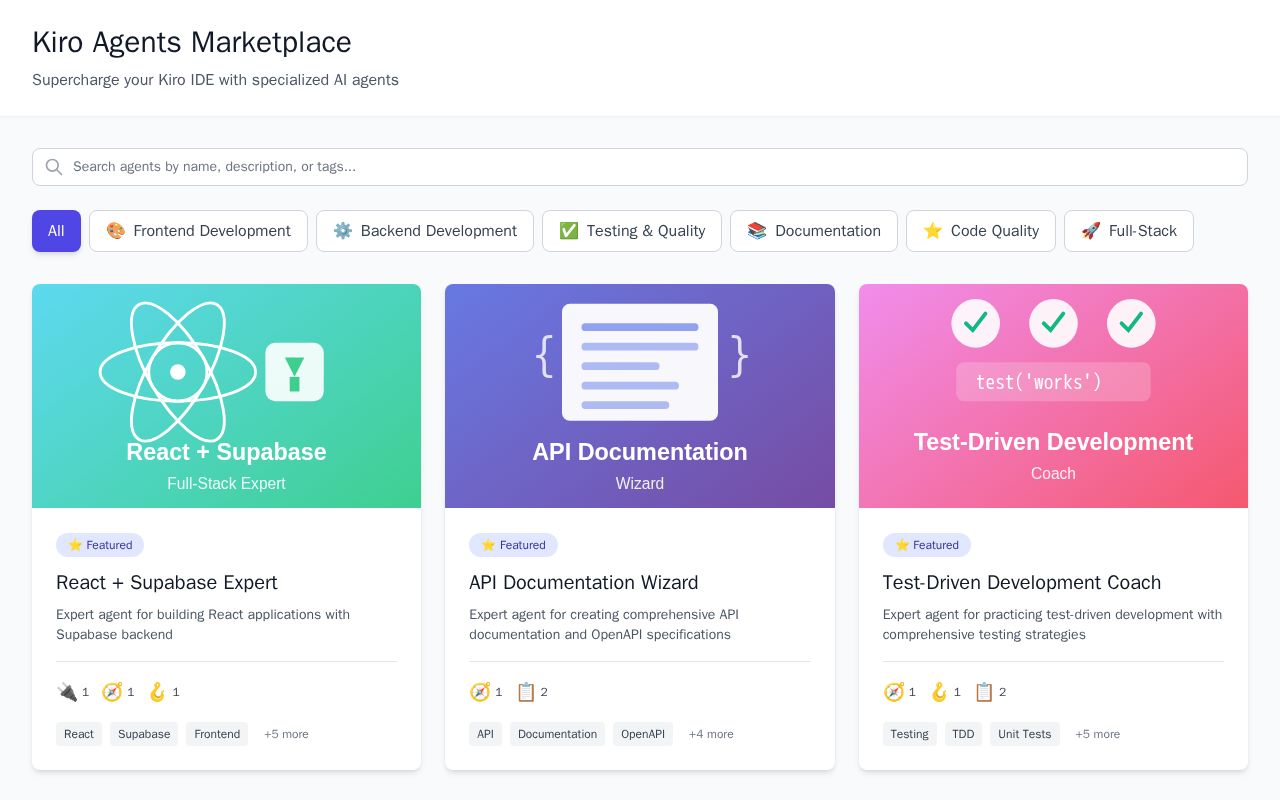Click the React atom logo illustration
Image resolution: width=1280 pixels, height=800 pixels.
click(x=178, y=372)
